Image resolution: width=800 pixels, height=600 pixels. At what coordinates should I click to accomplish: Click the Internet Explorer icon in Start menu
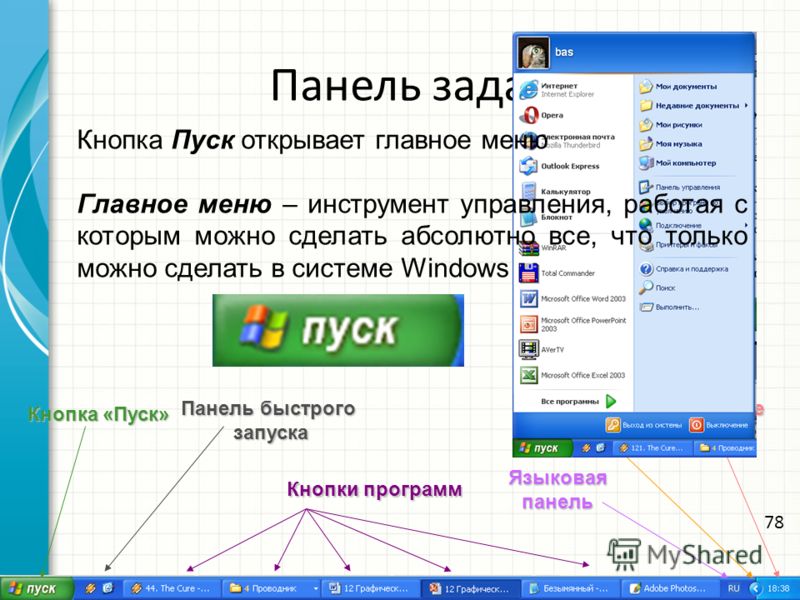529,90
